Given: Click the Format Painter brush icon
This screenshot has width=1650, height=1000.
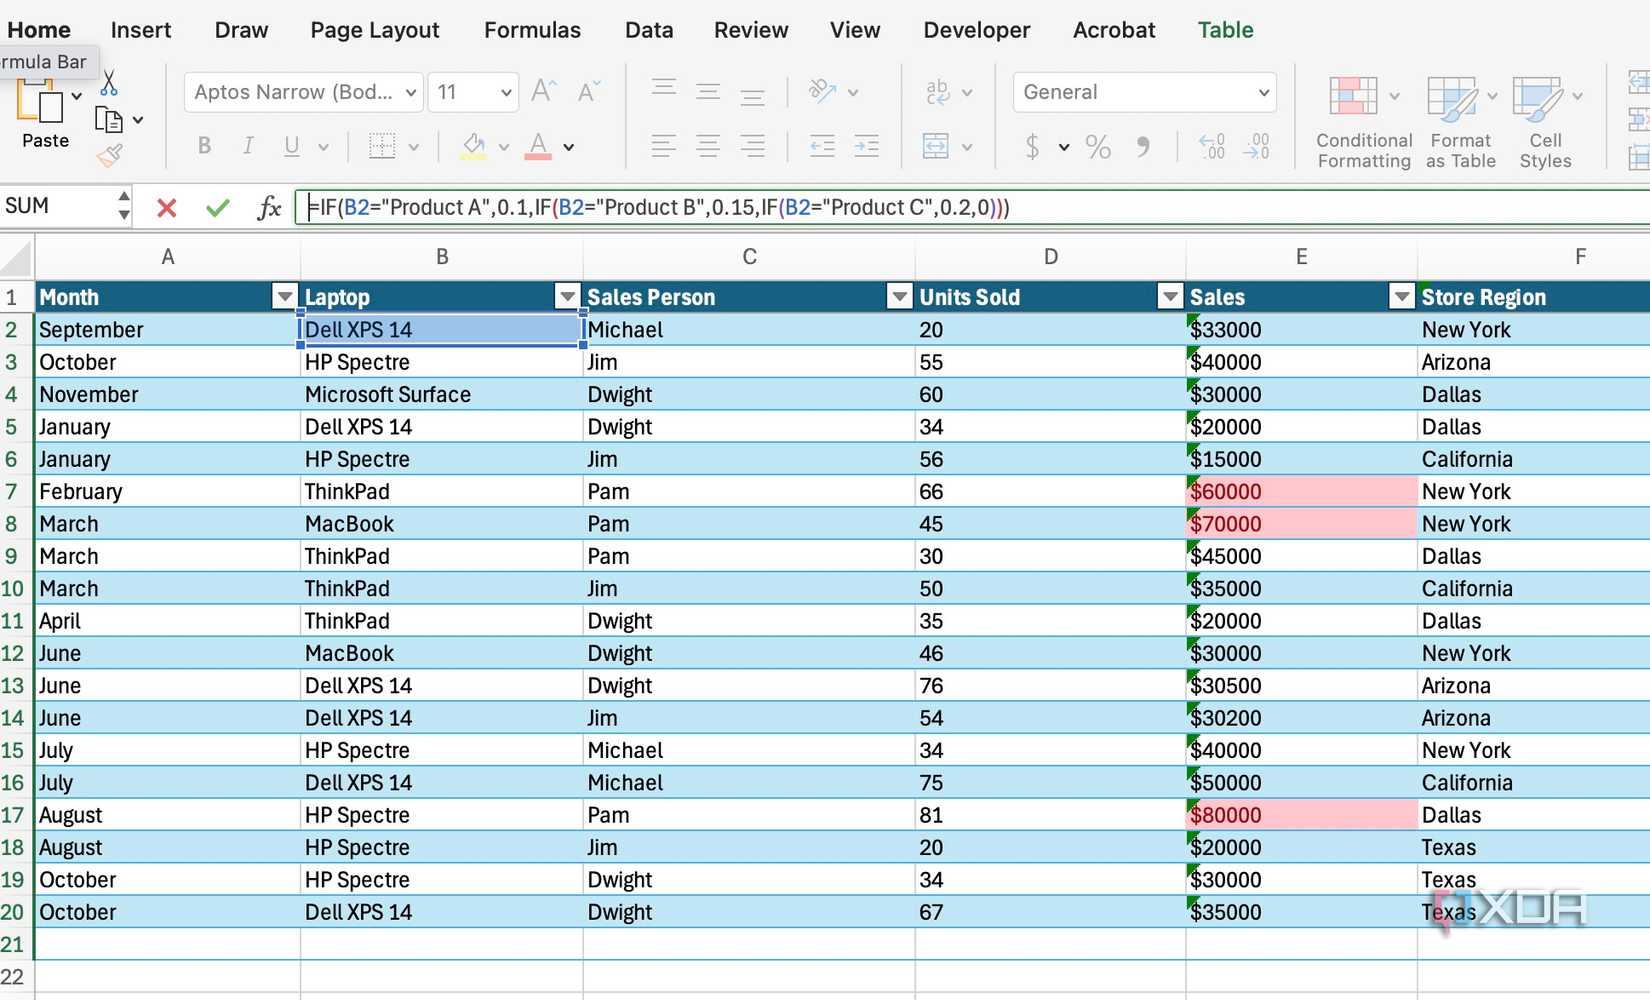Looking at the screenshot, I should pos(109,155).
